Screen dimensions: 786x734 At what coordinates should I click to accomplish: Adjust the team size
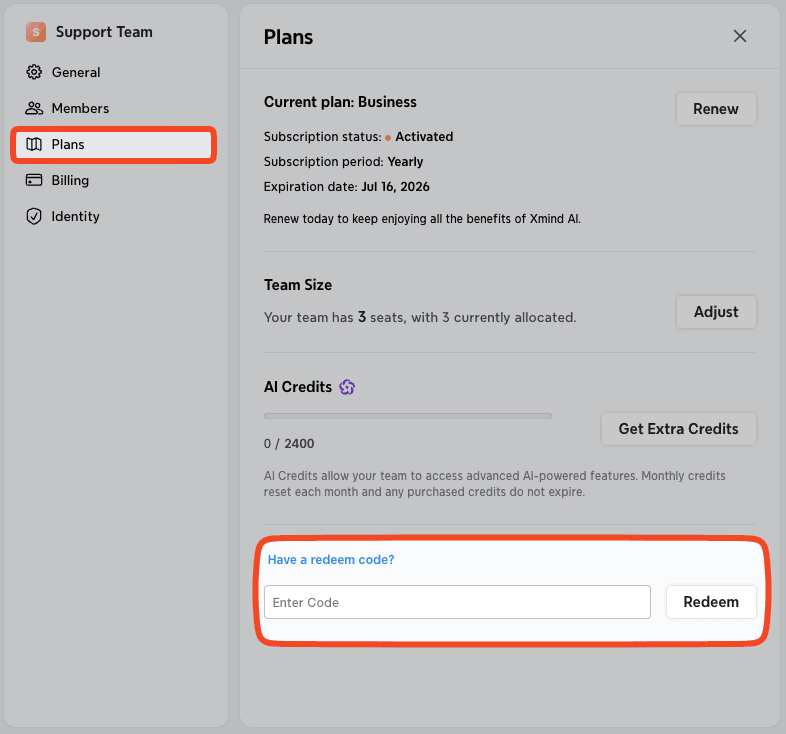coord(716,312)
